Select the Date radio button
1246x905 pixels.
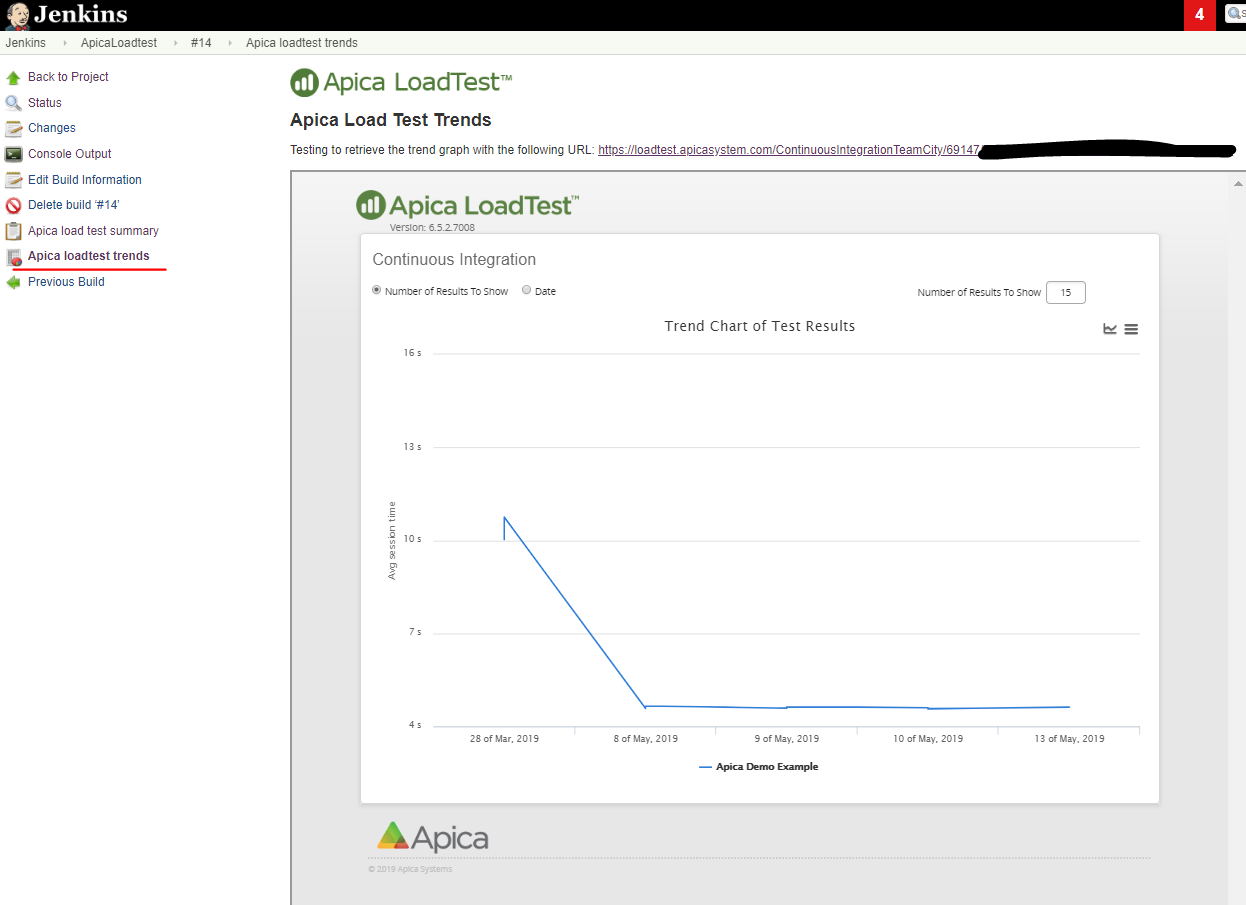pyautogui.click(x=527, y=290)
